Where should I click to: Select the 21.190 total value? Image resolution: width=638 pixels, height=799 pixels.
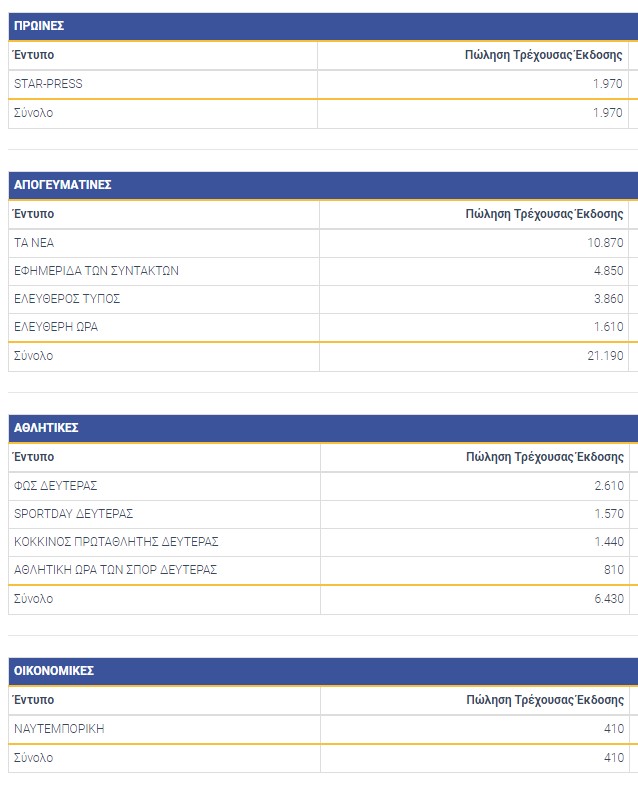coord(604,356)
